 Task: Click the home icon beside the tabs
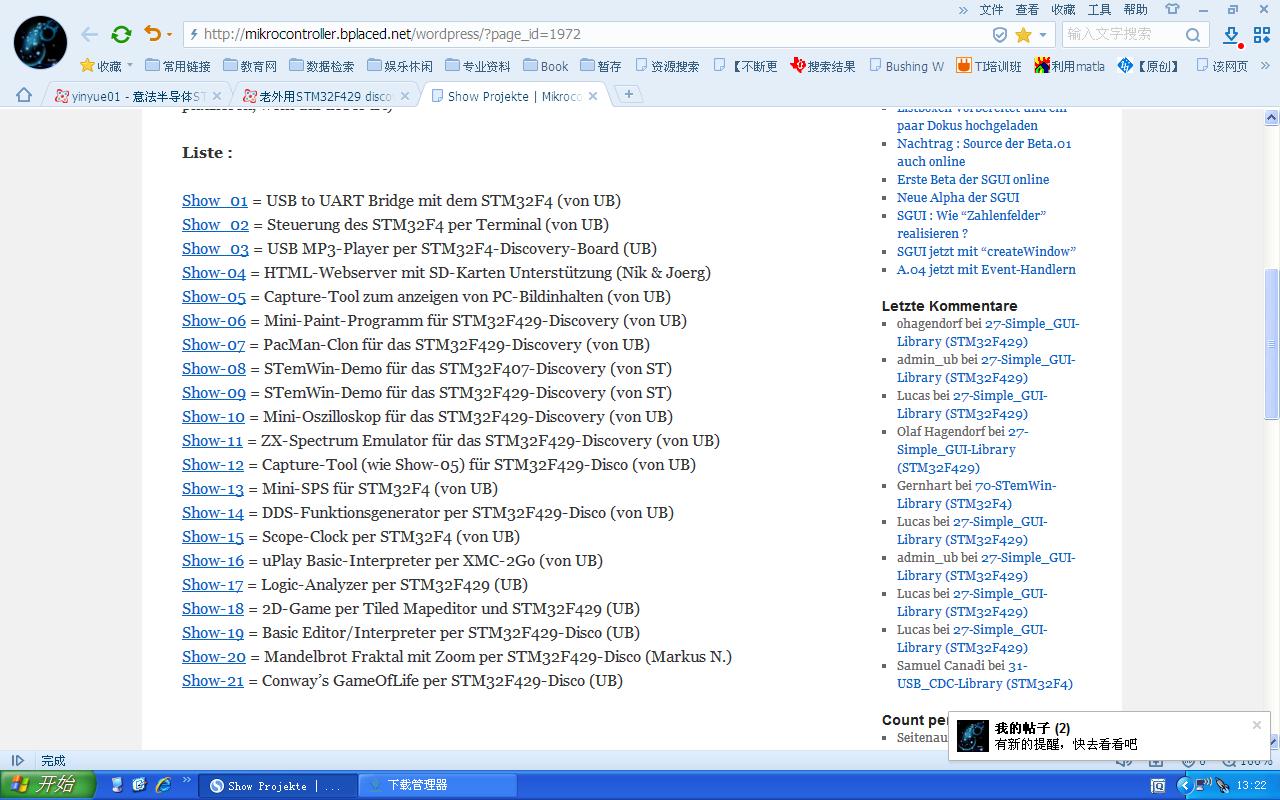(x=24, y=95)
